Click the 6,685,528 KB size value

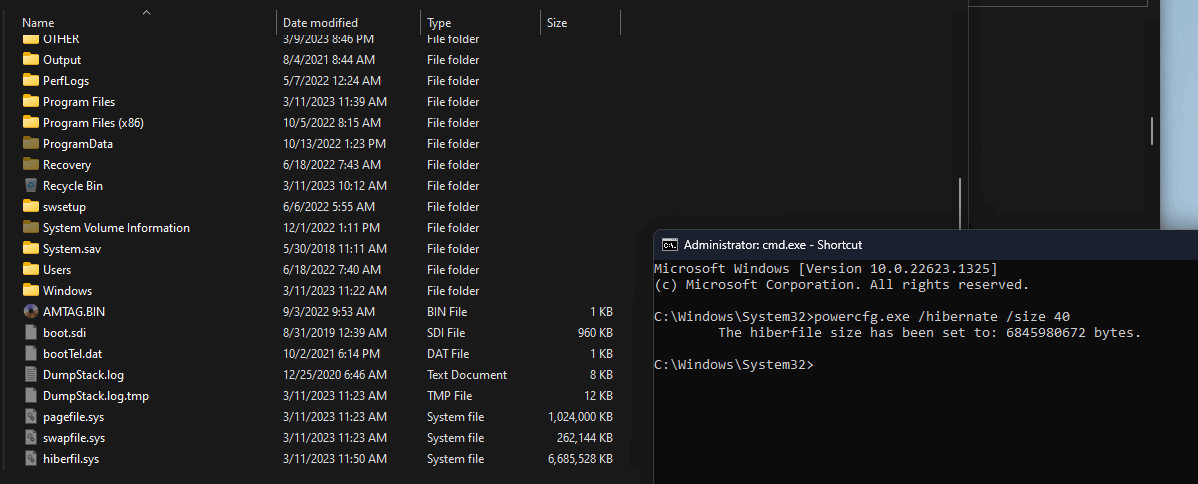(x=581, y=459)
